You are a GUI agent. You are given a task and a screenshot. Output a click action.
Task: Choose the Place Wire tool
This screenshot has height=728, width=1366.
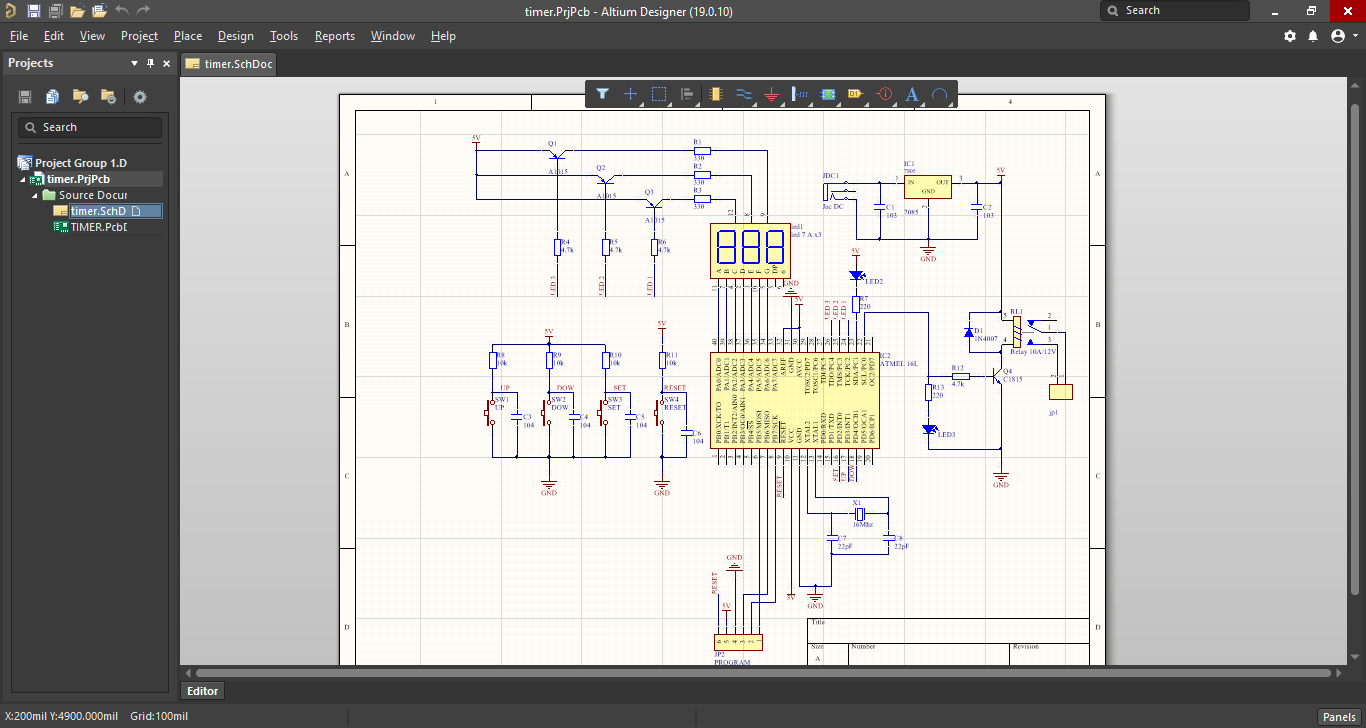coord(744,94)
